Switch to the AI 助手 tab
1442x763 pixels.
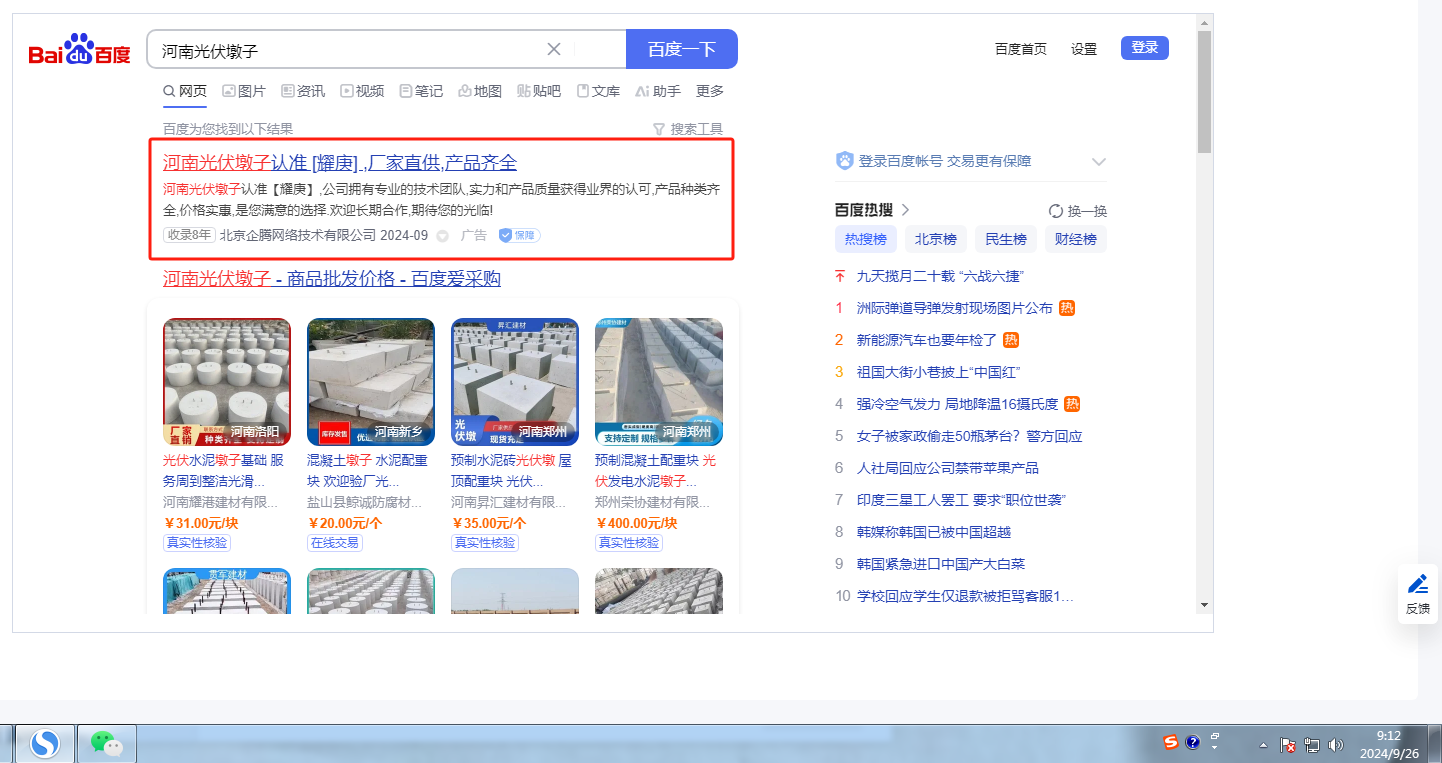pos(658,91)
